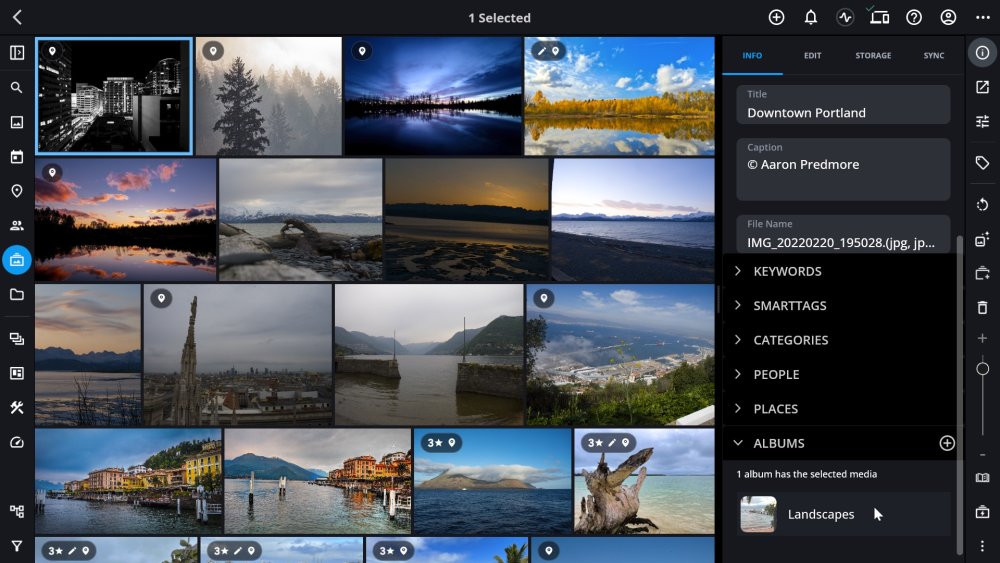The image size is (1000, 563).
Task: Switch to the EDIT tab
Action: point(812,55)
